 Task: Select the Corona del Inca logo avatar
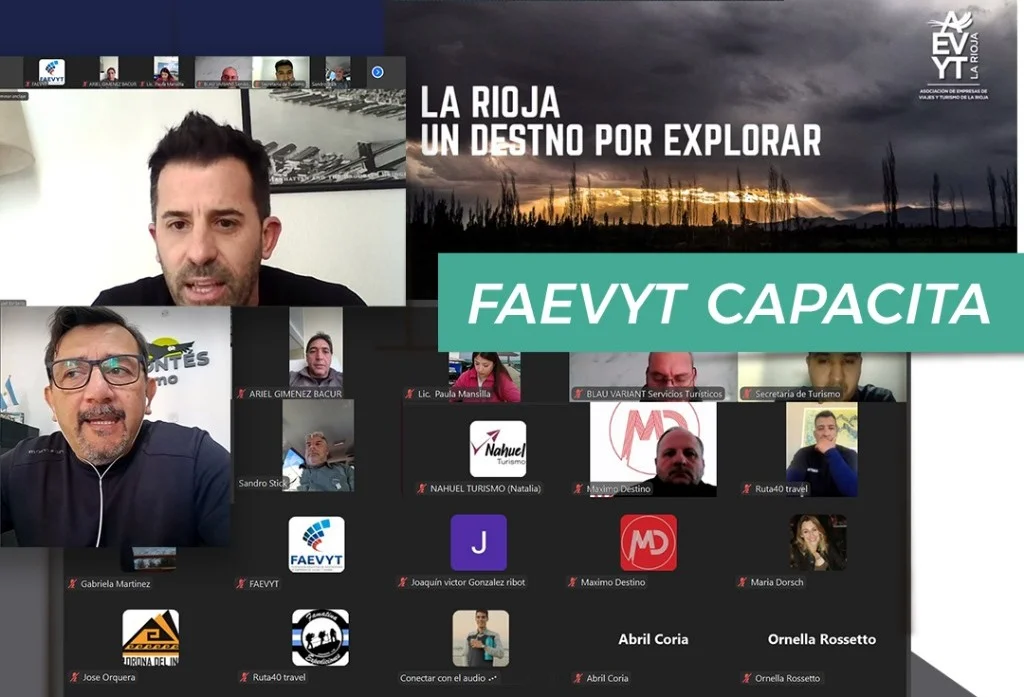pyautogui.click(x=150, y=637)
